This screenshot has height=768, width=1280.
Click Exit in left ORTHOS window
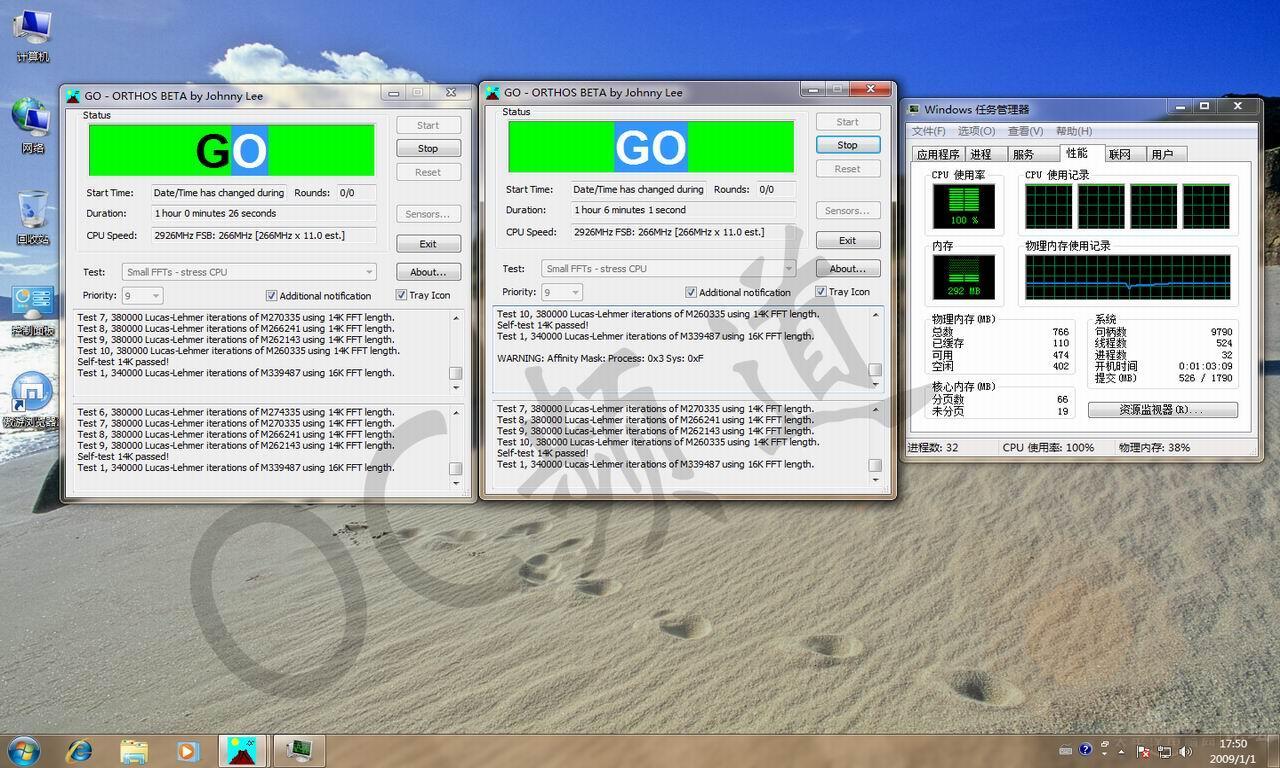pyautogui.click(x=428, y=244)
